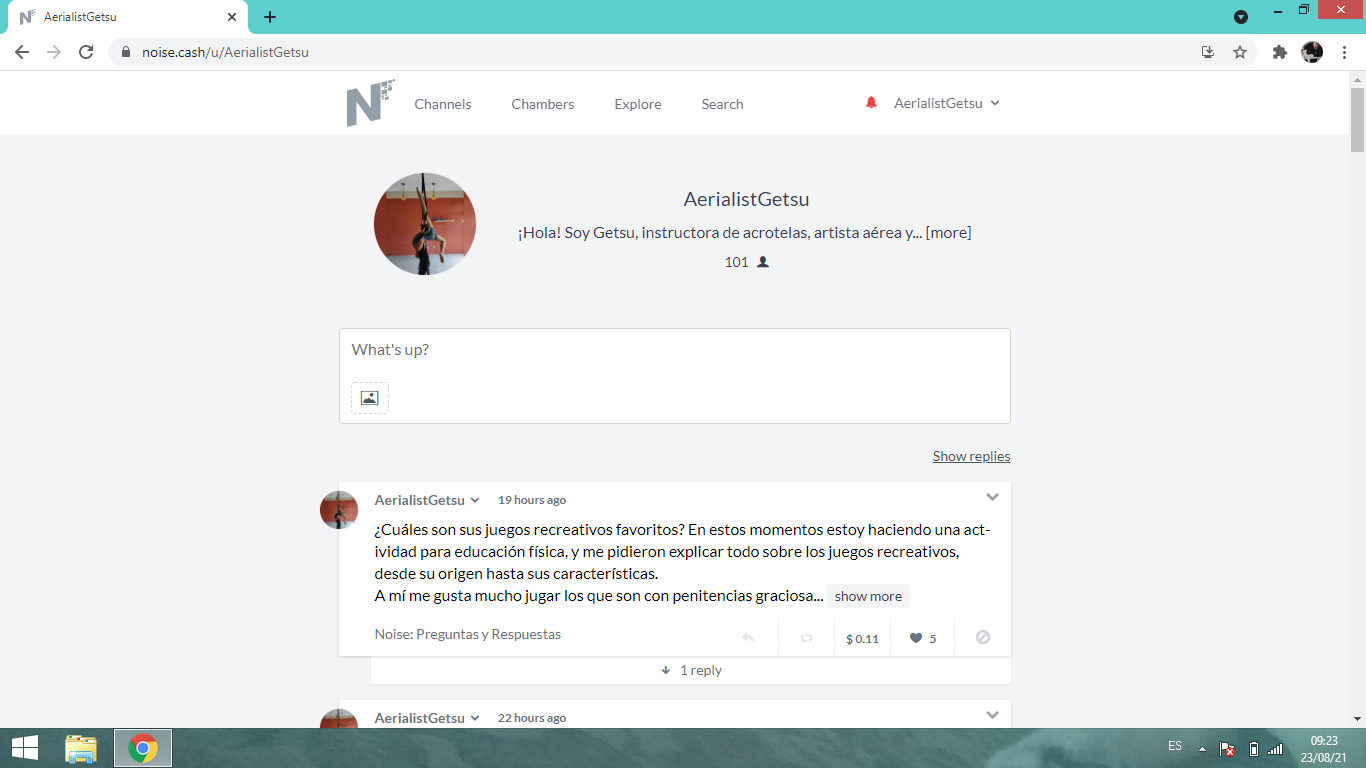Reload the current page

pyautogui.click(x=86, y=52)
